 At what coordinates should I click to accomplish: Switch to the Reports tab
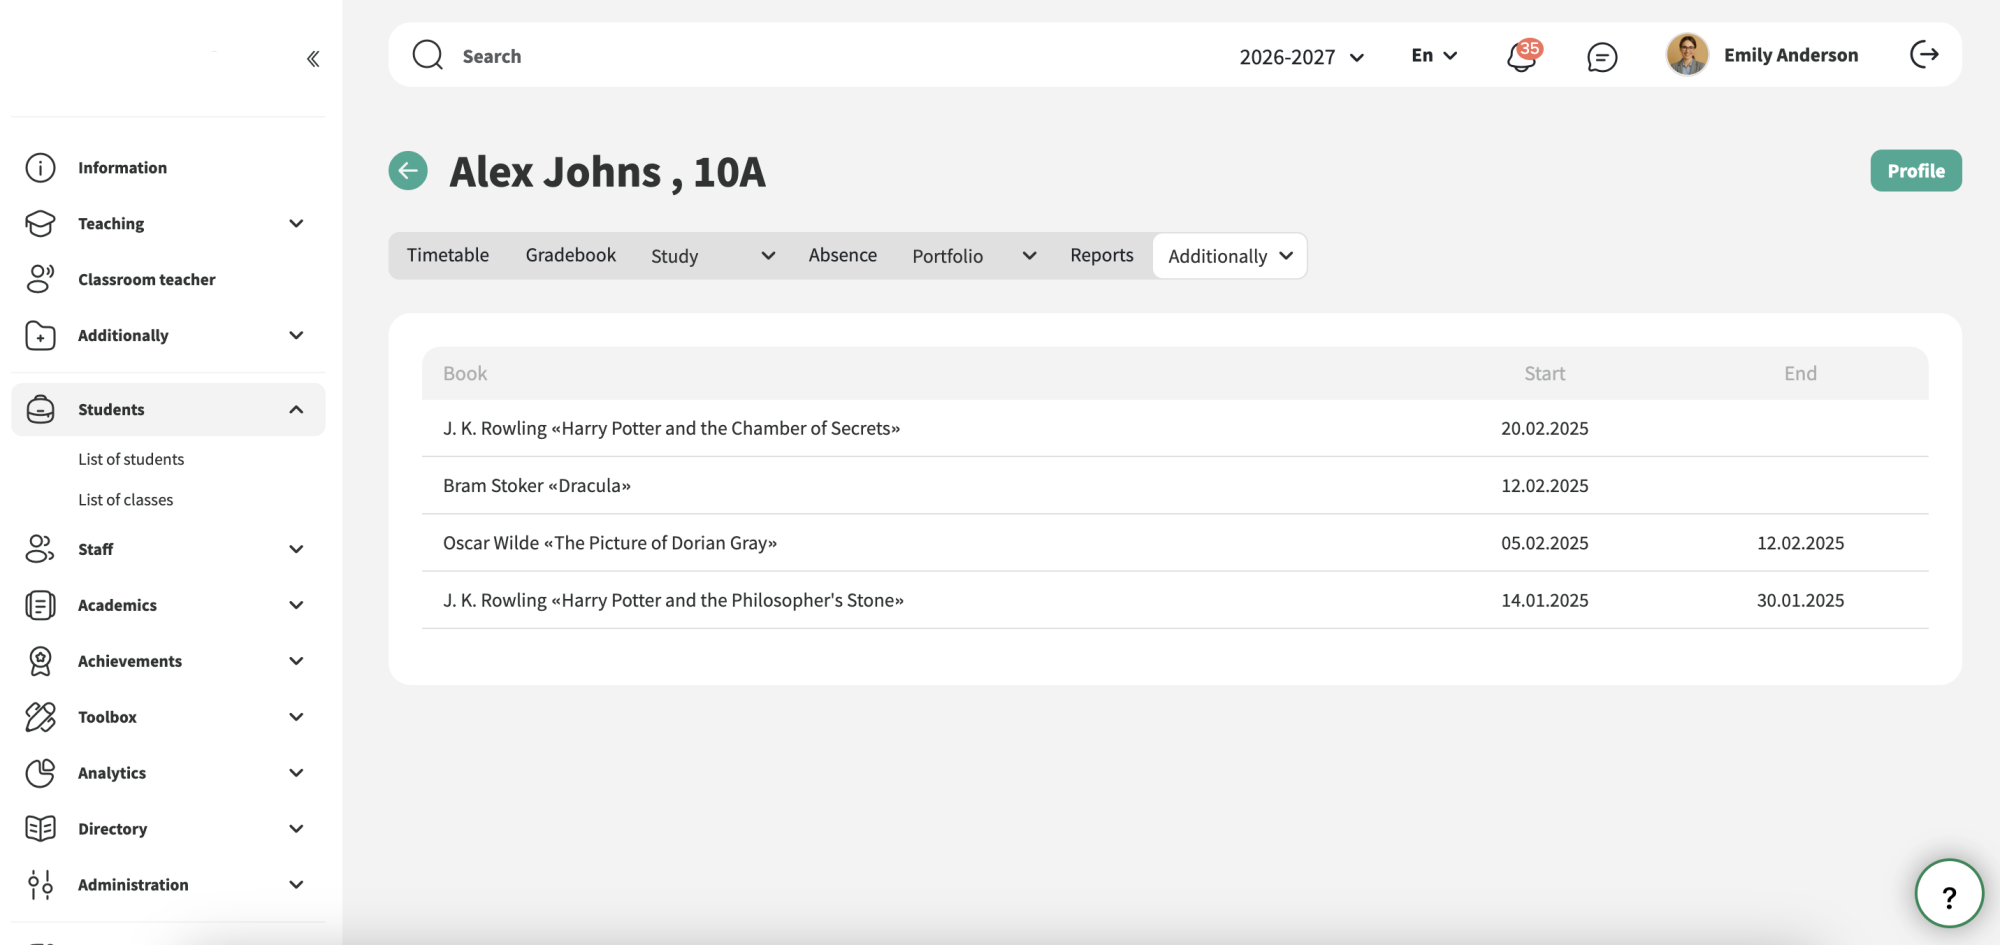point(1102,256)
